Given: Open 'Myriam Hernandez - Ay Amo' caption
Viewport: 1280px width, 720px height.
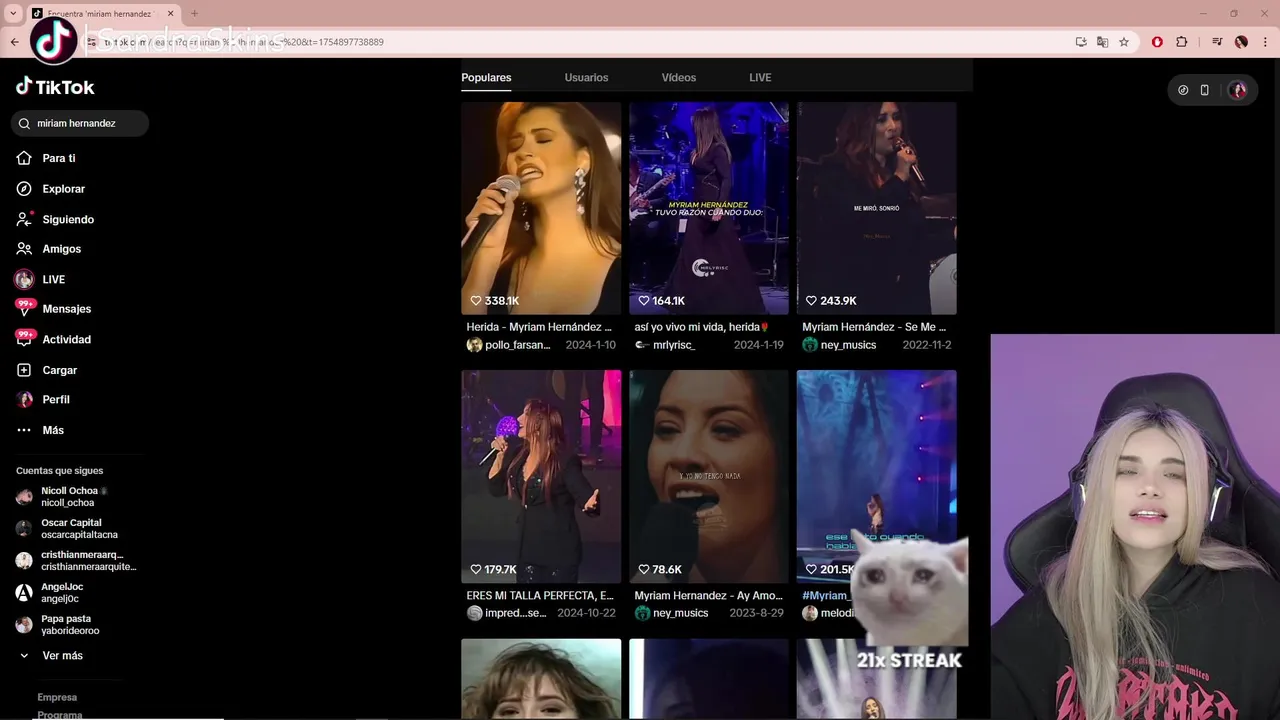Looking at the screenshot, I should point(708,596).
